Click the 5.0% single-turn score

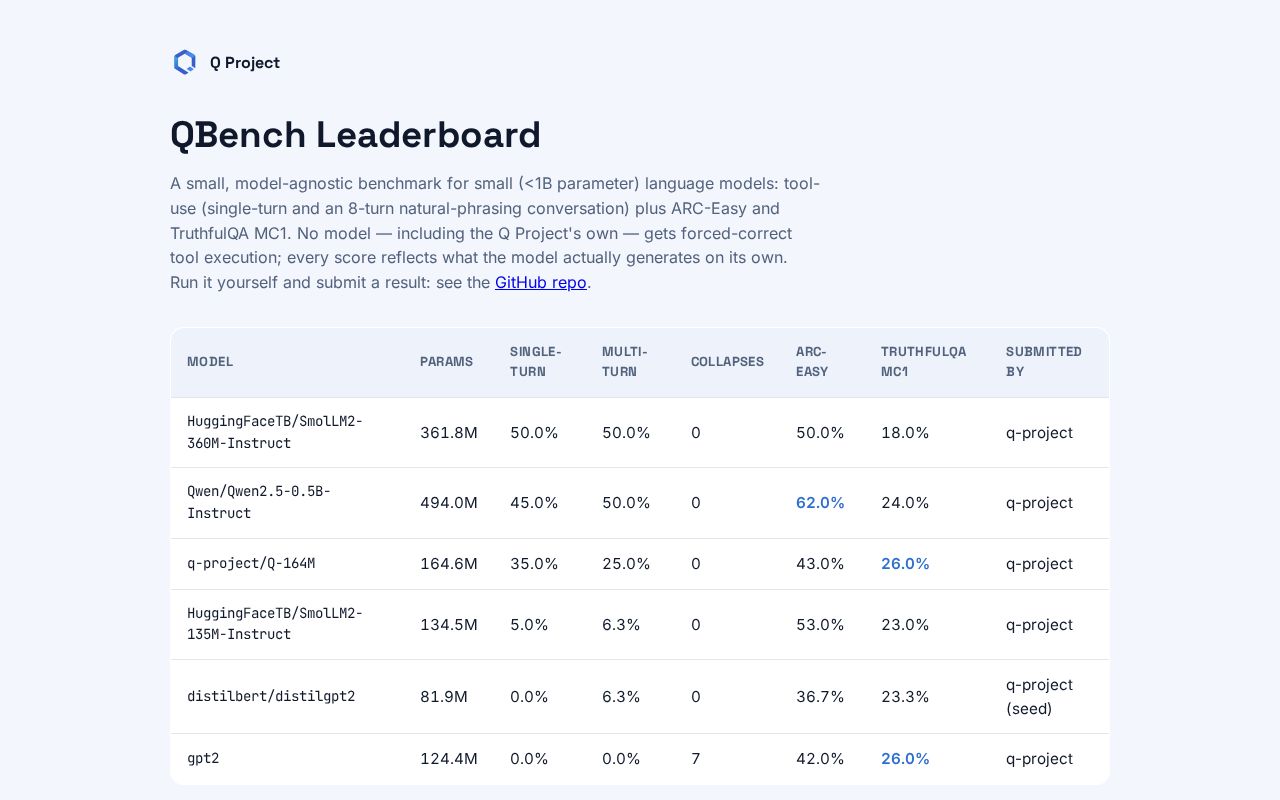529,625
